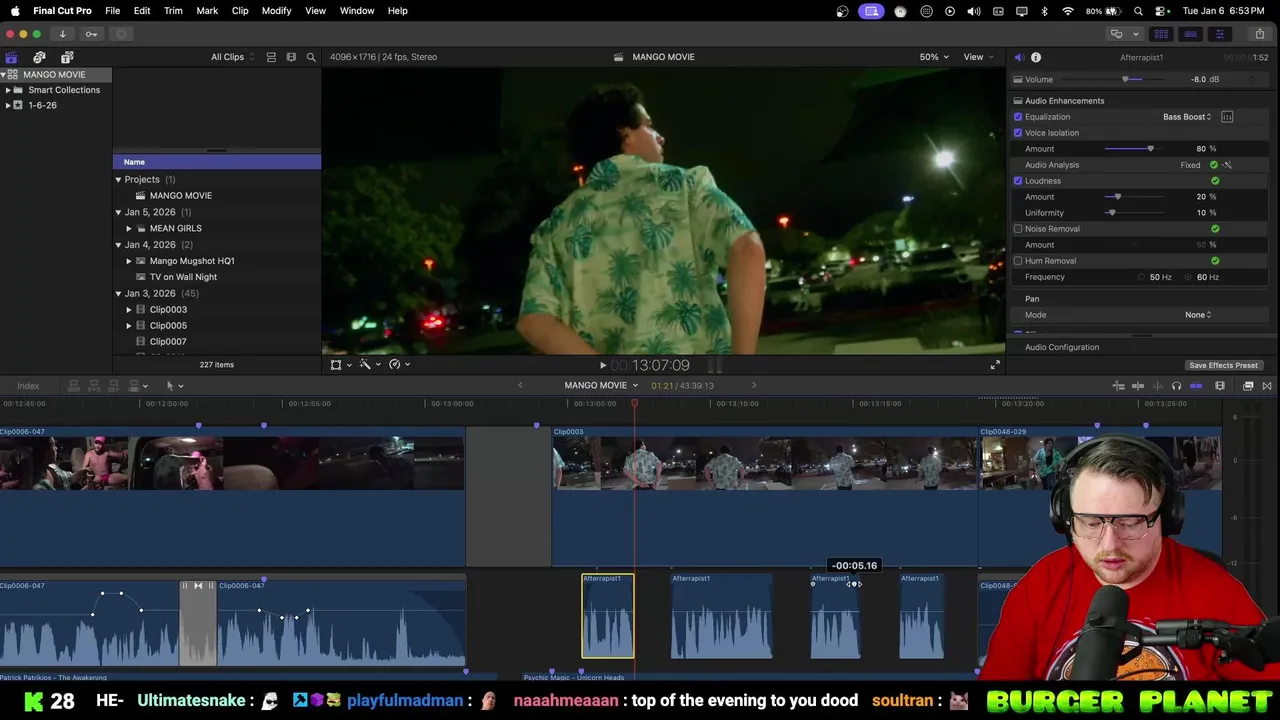Open the Modify menu
The width and height of the screenshot is (1280, 720).
coord(276,11)
